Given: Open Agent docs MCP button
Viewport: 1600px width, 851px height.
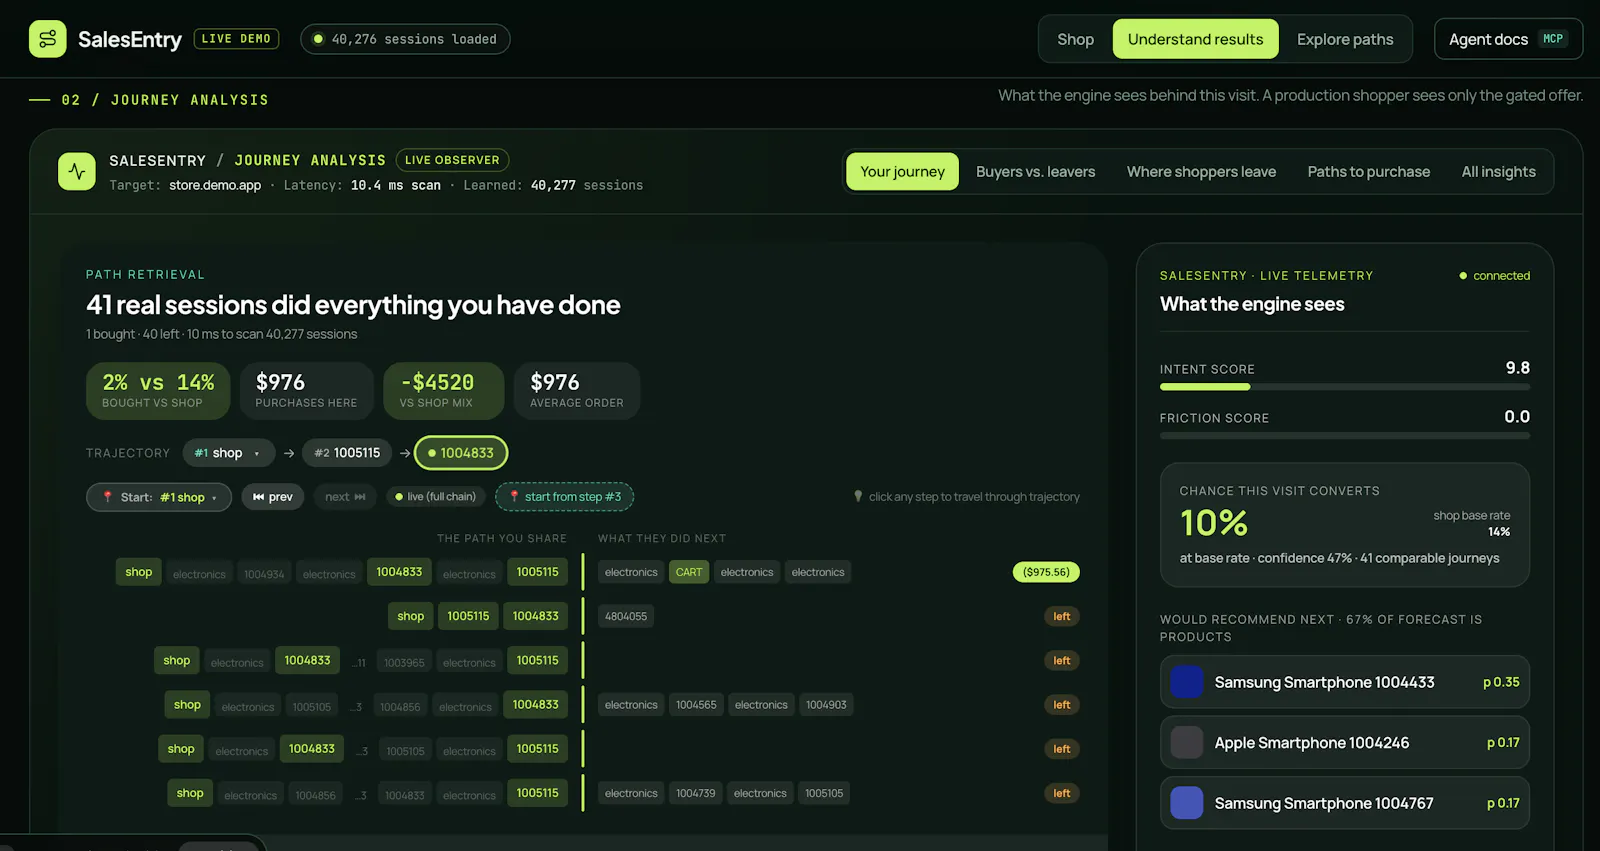Looking at the screenshot, I should click(1508, 39).
